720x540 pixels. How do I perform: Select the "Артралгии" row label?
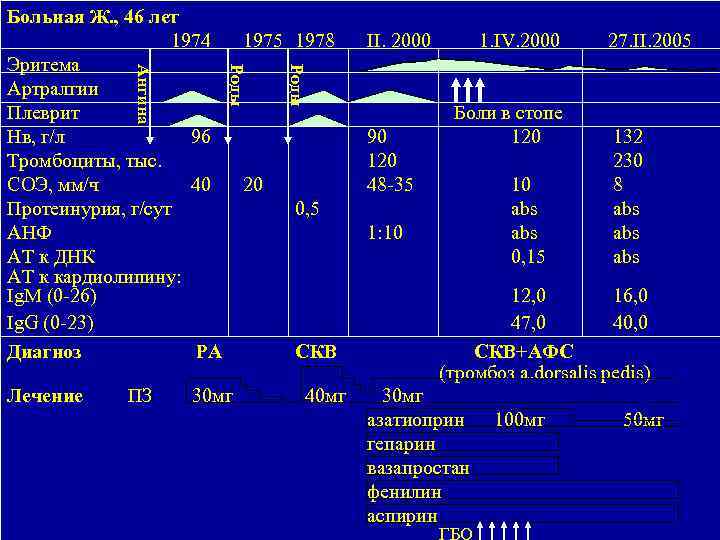tap(53, 89)
